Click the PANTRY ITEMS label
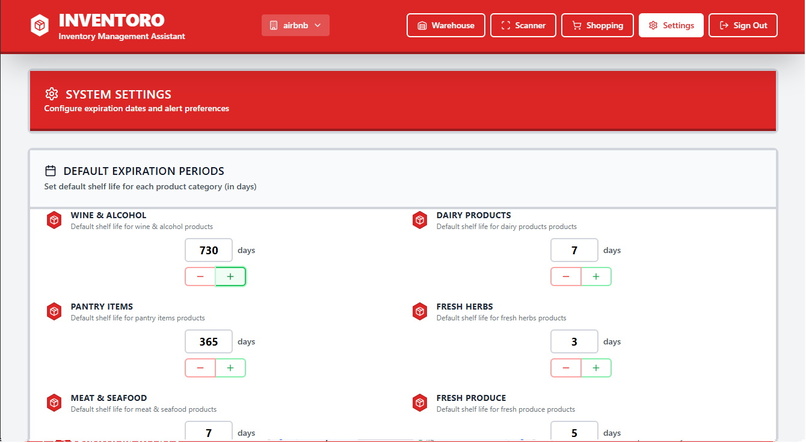 click(102, 307)
